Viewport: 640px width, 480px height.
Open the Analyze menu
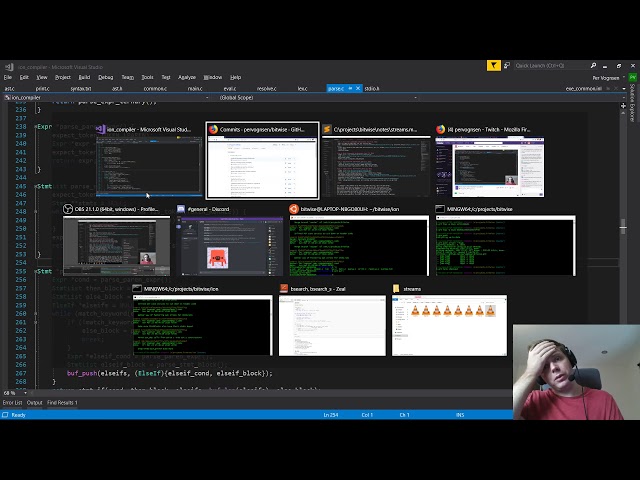(x=187, y=77)
